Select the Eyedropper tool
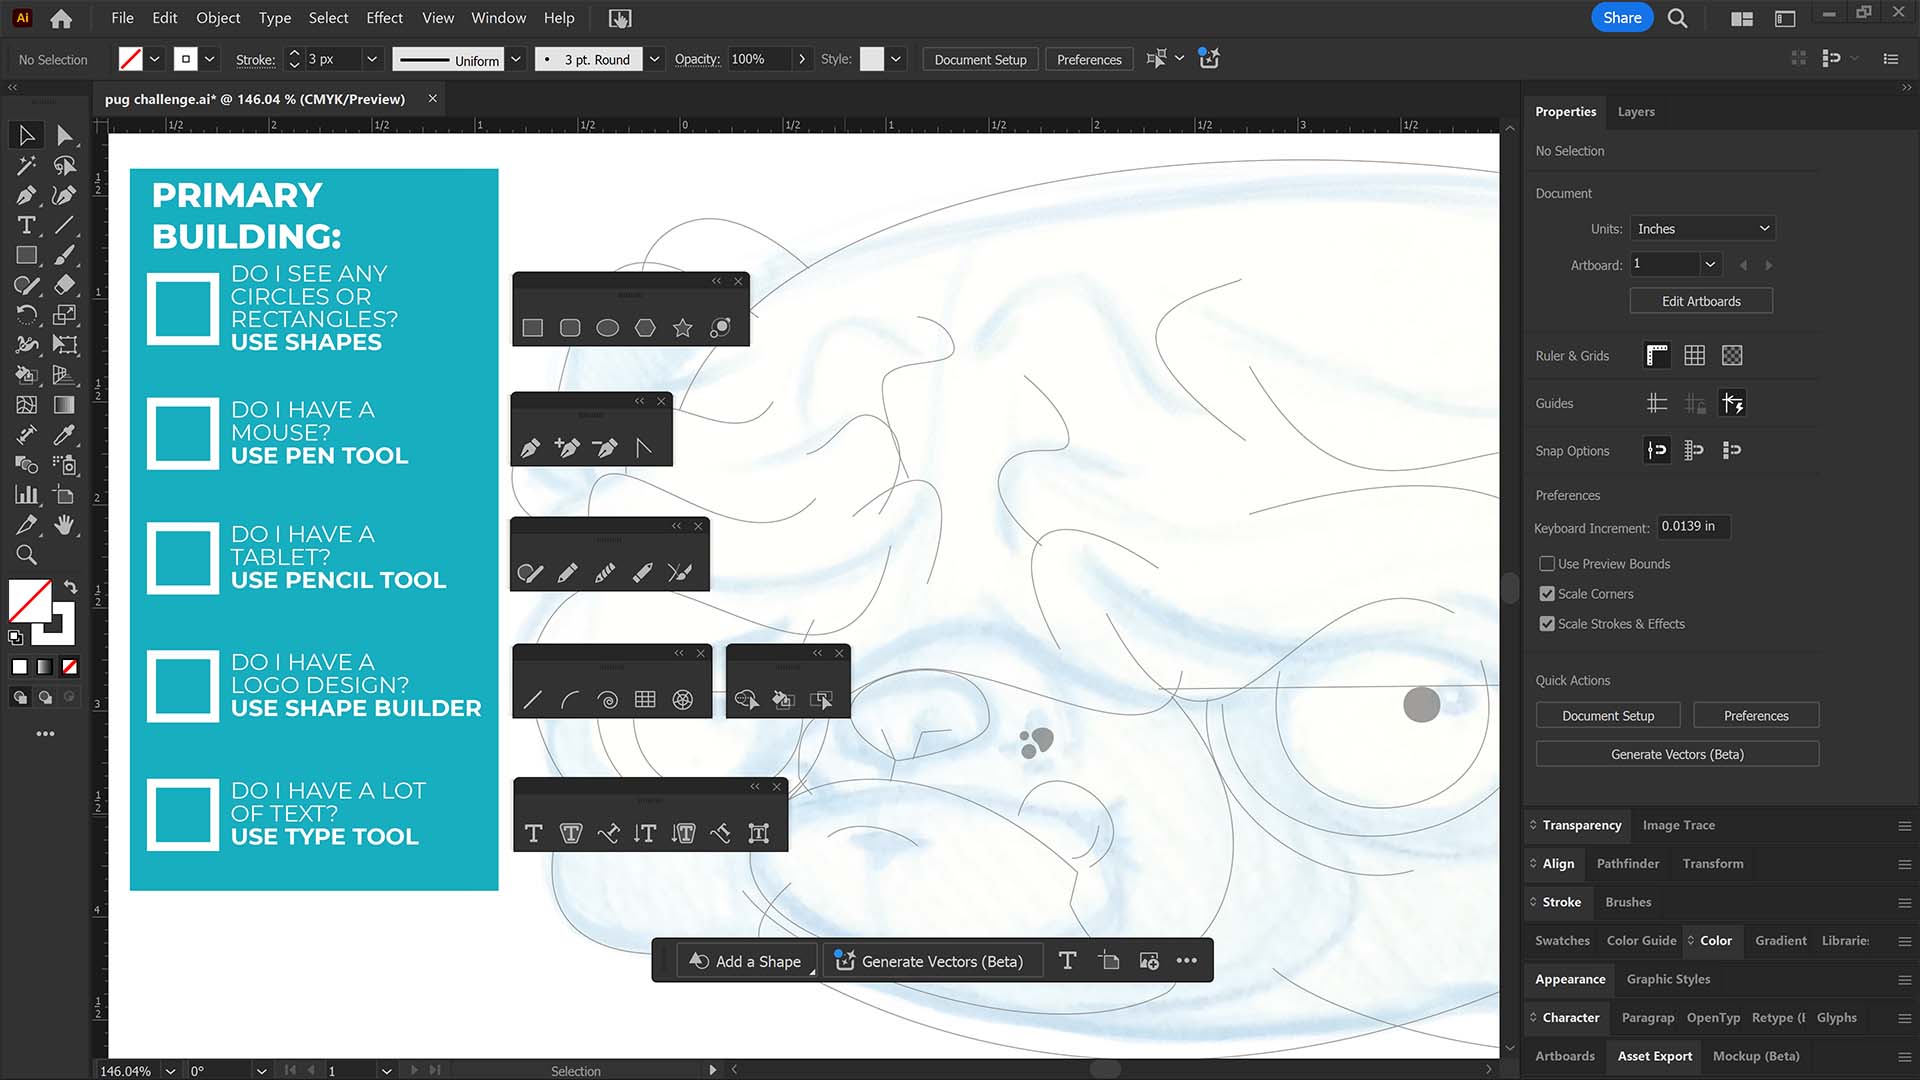 point(64,435)
